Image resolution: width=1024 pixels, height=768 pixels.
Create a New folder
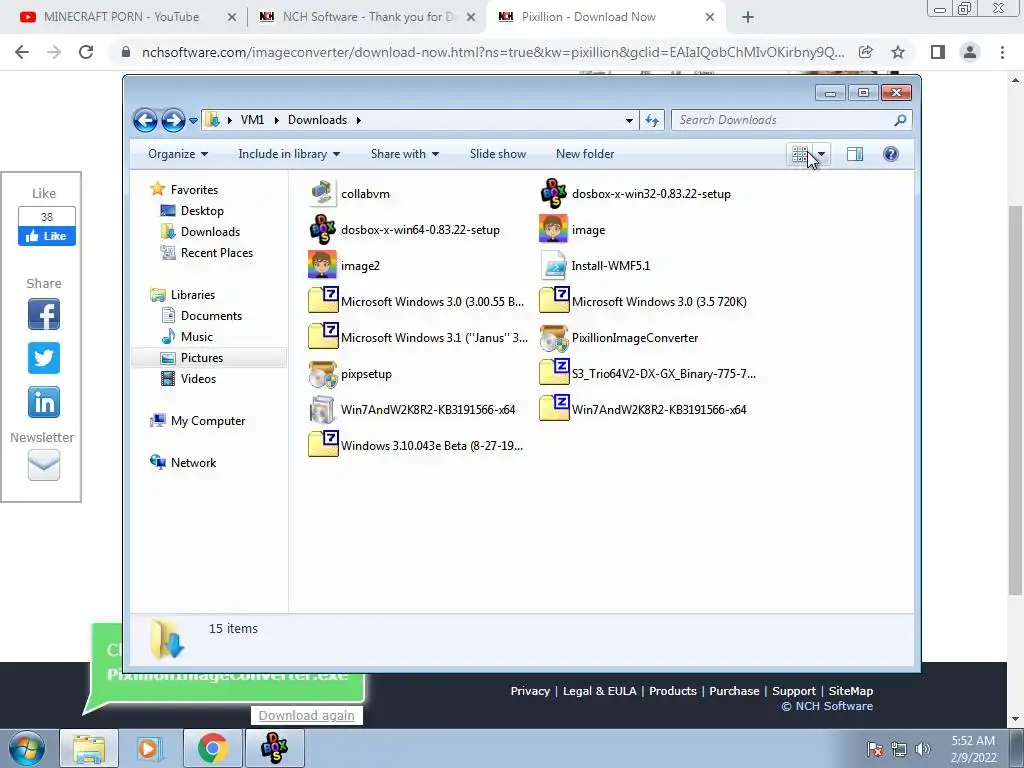584,154
